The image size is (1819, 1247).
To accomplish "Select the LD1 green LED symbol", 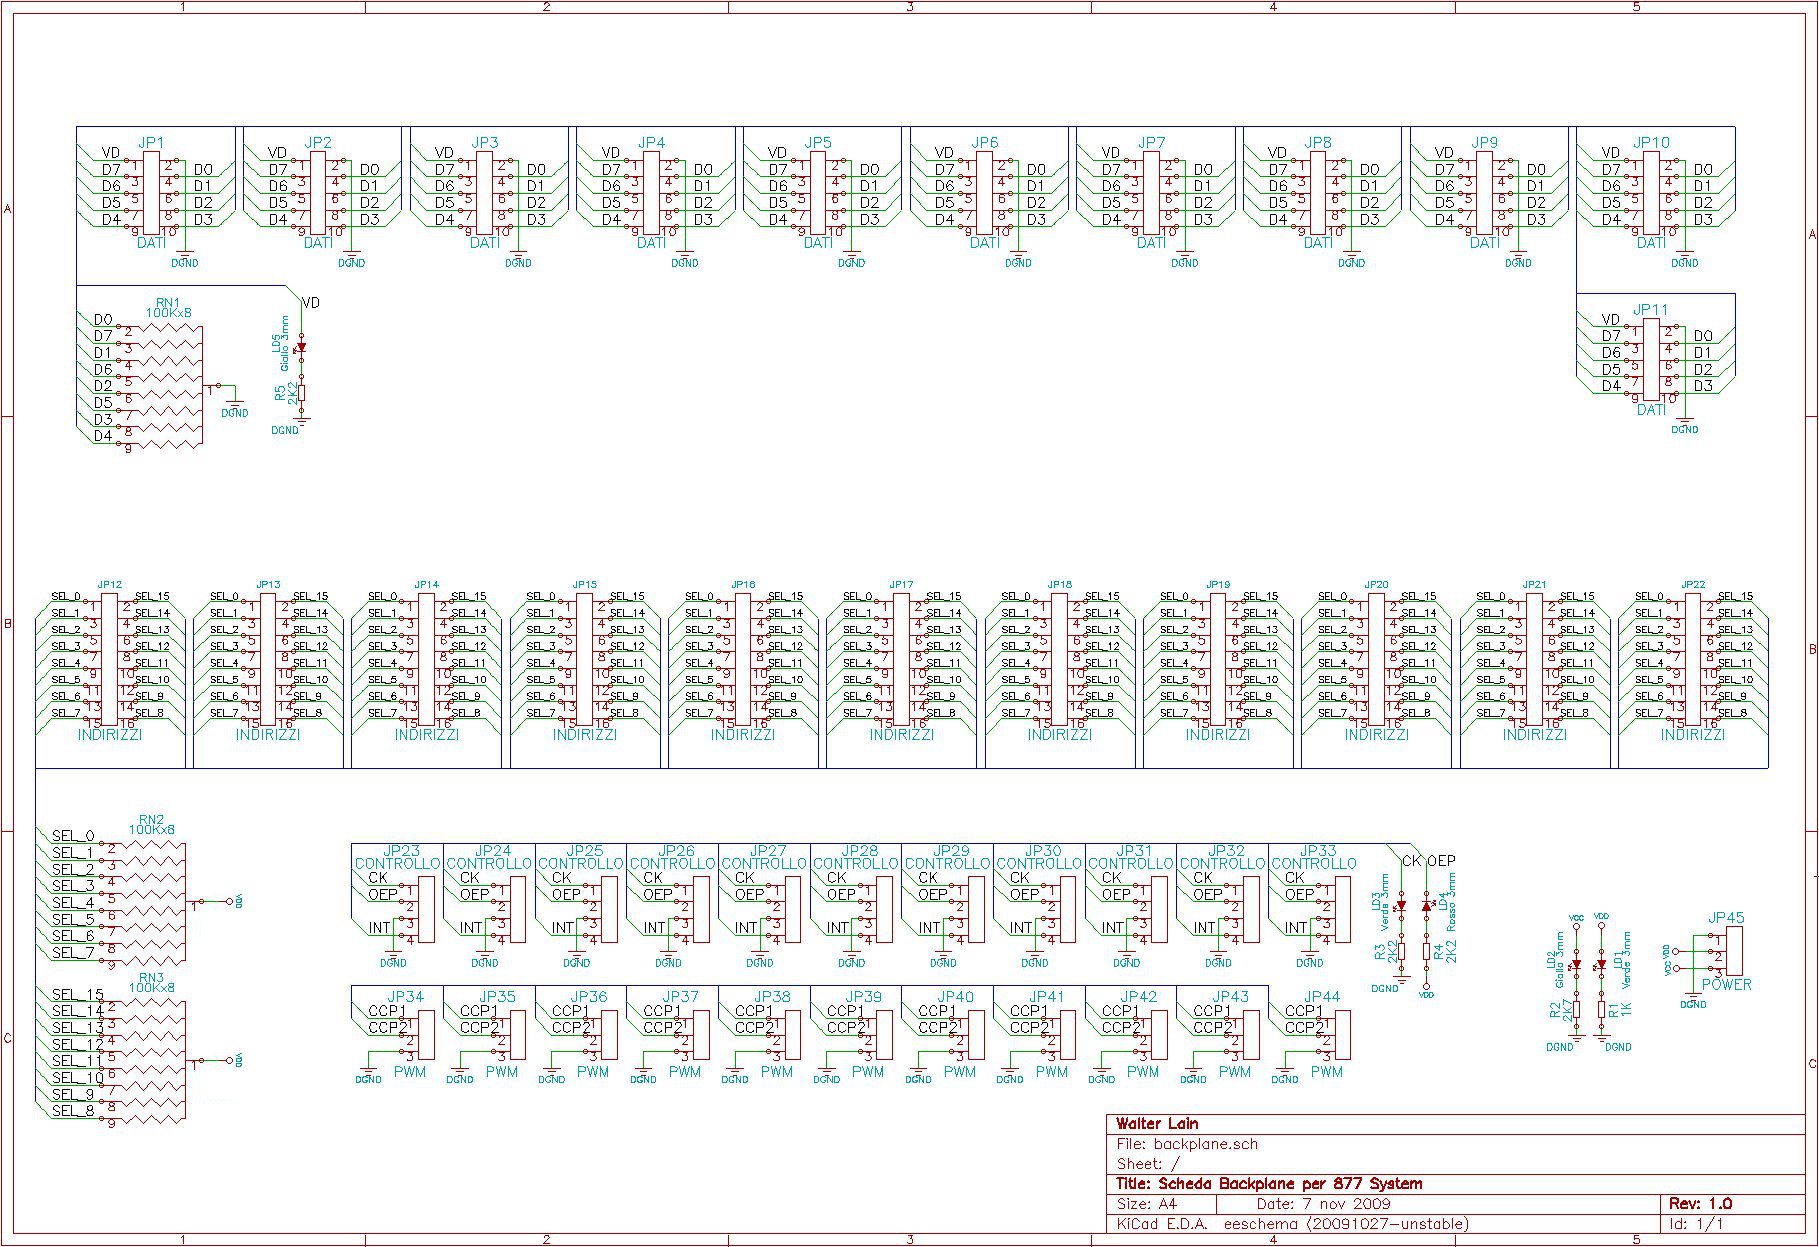I will tap(1602, 965).
